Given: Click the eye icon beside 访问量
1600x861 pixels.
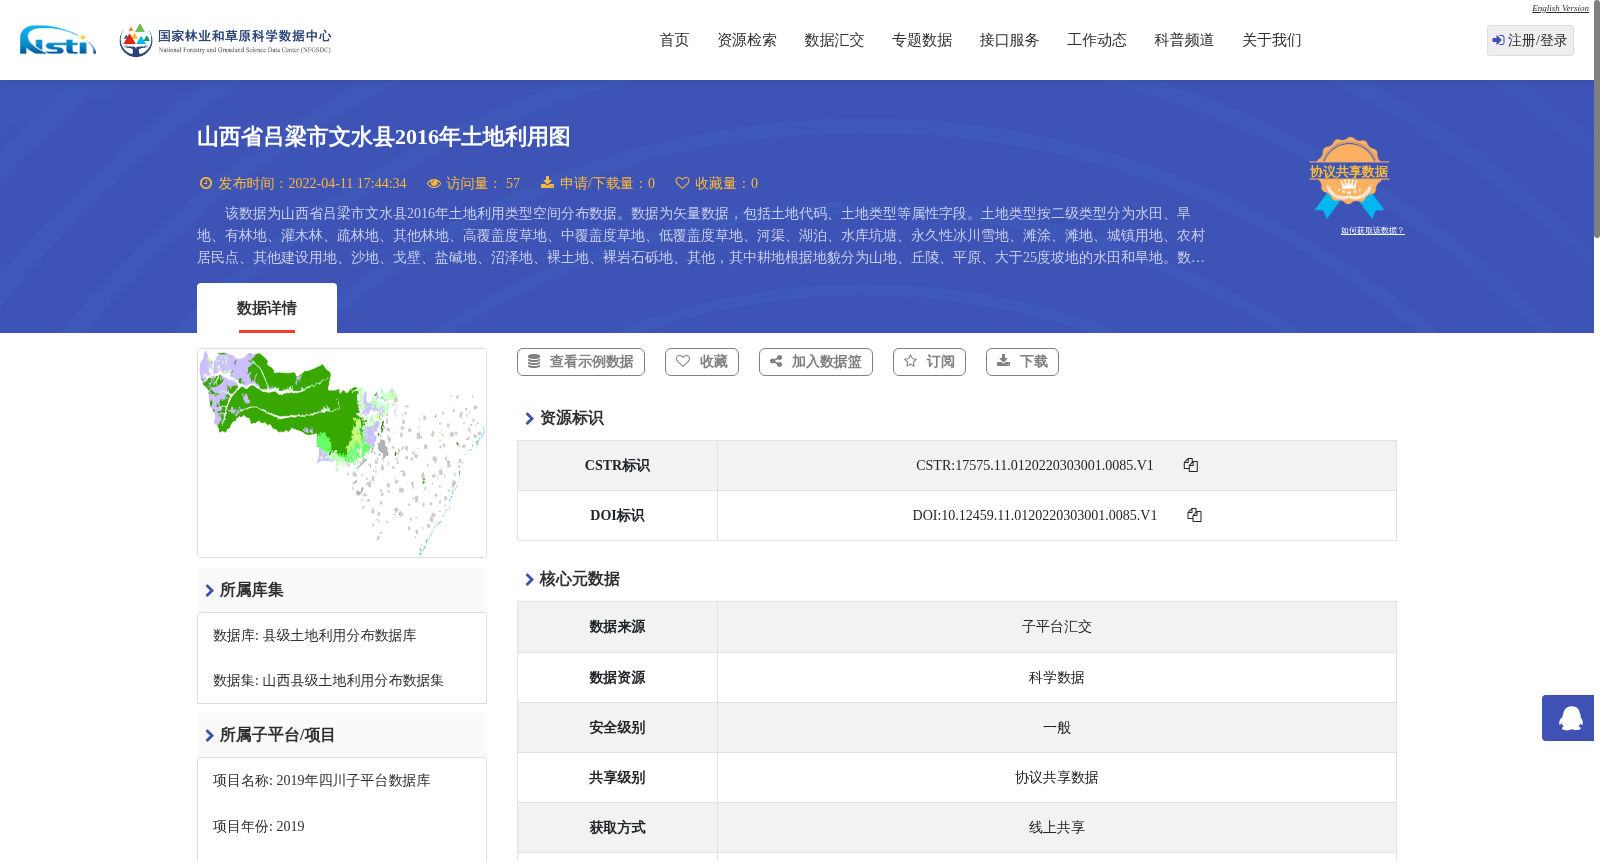Looking at the screenshot, I should tap(434, 183).
